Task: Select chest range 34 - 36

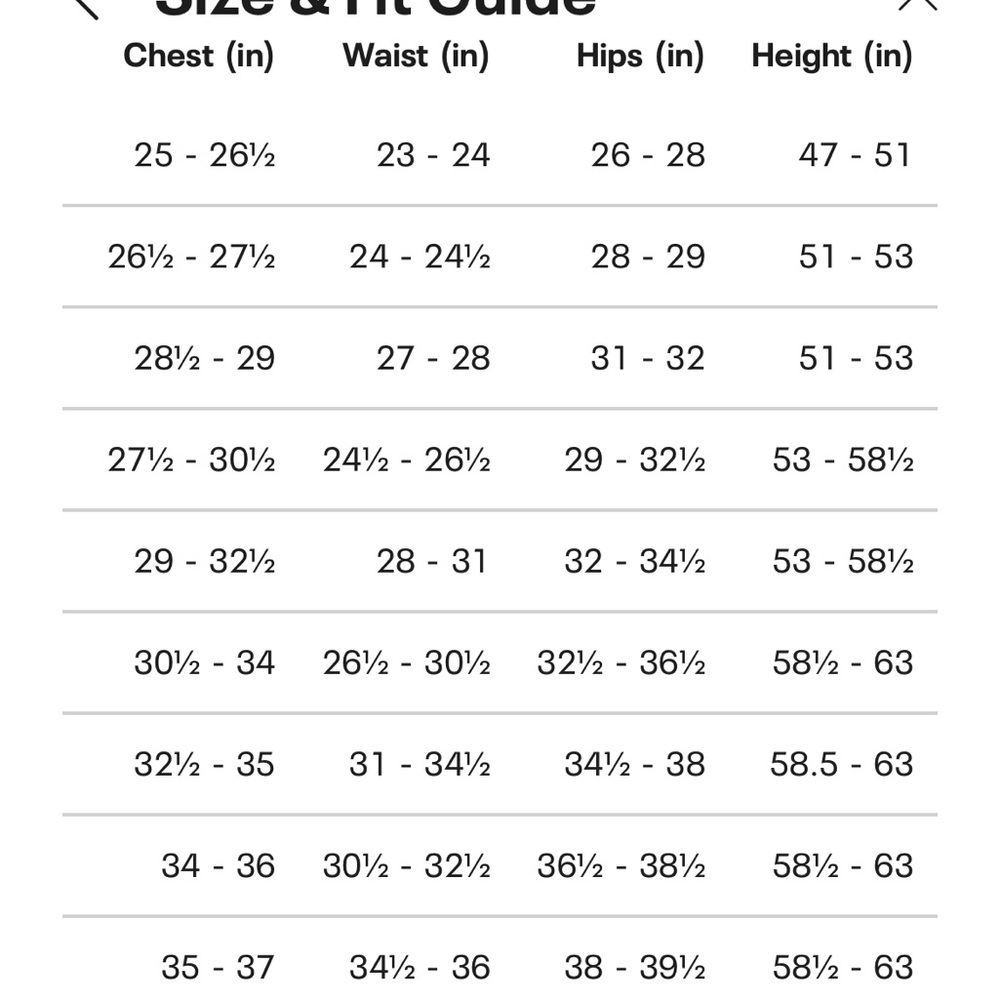Action: (x=217, y=866)
